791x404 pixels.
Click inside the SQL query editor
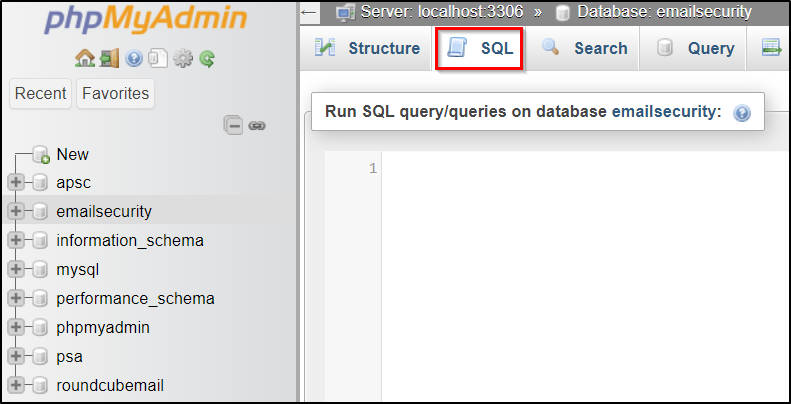(x=585, y=275)
